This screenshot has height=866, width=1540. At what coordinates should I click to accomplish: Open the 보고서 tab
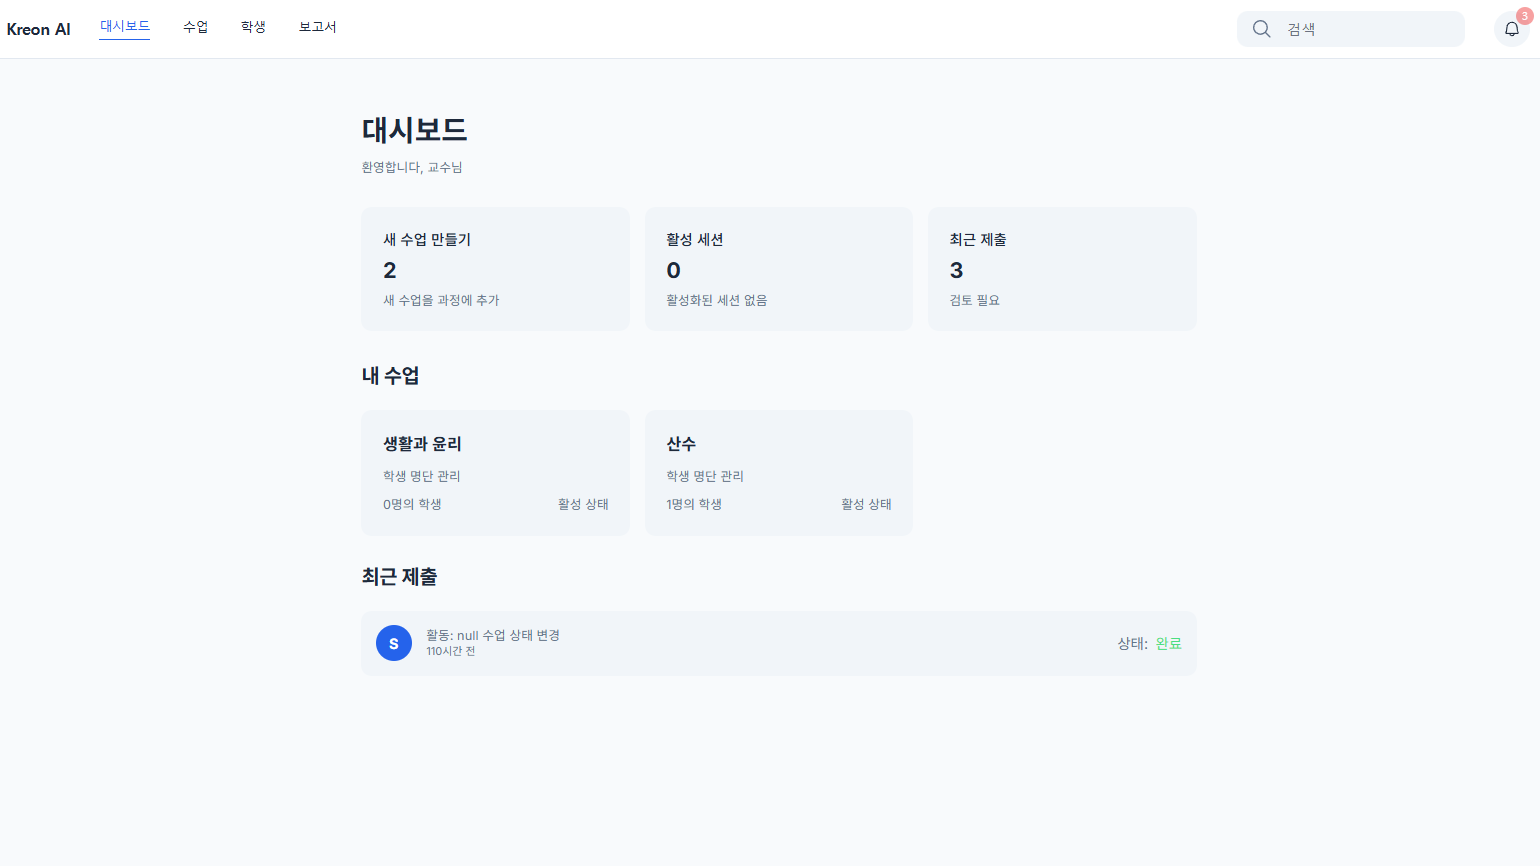click(x=317, y=27)
